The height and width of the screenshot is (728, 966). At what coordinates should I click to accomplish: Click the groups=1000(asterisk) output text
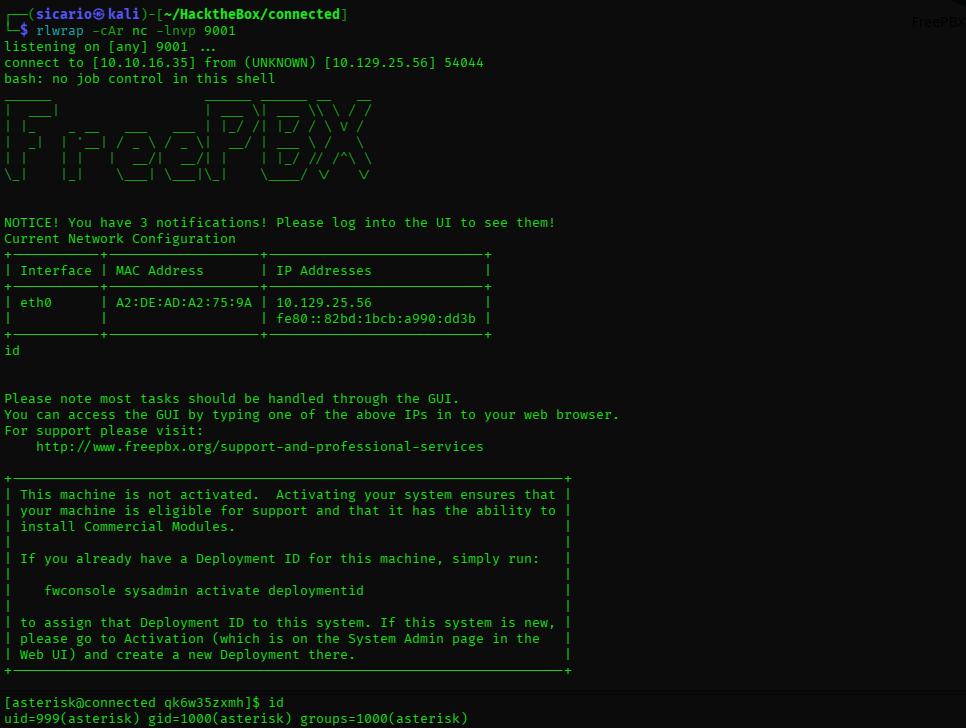[384, 719]
